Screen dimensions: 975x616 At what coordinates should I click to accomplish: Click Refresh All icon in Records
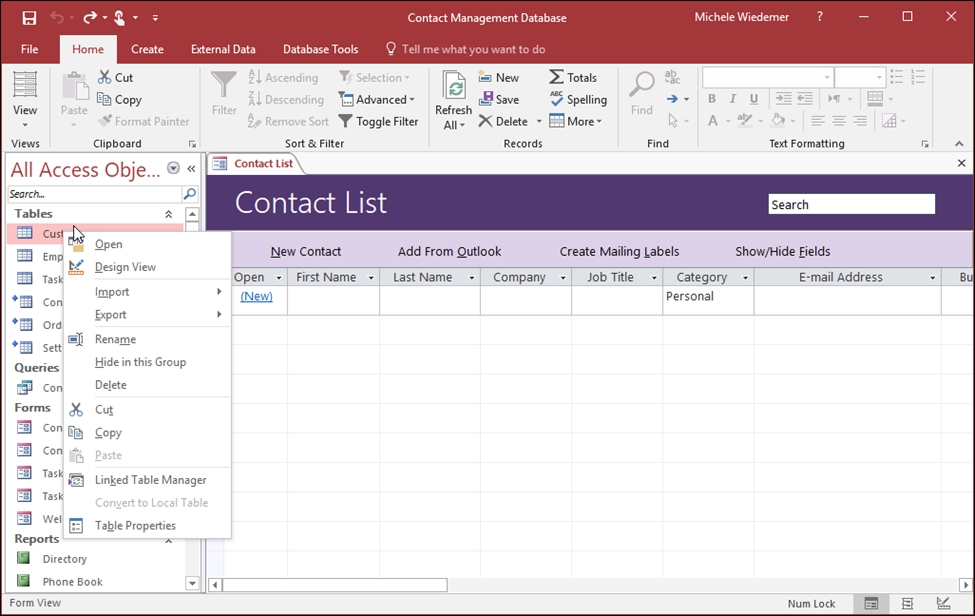coord(454,87)
